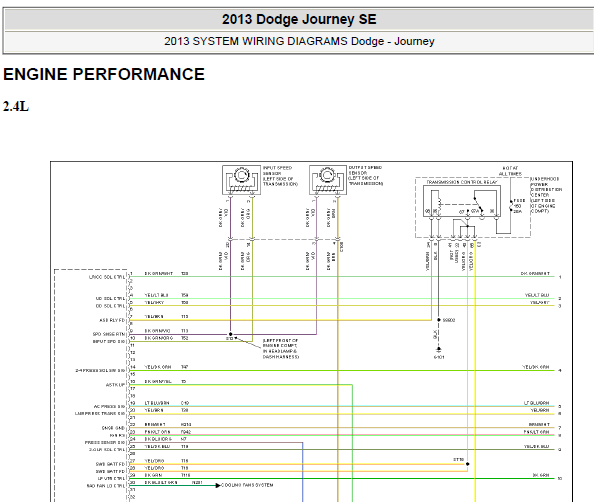Click the relay coil and switch schematic box

[462, 201]
